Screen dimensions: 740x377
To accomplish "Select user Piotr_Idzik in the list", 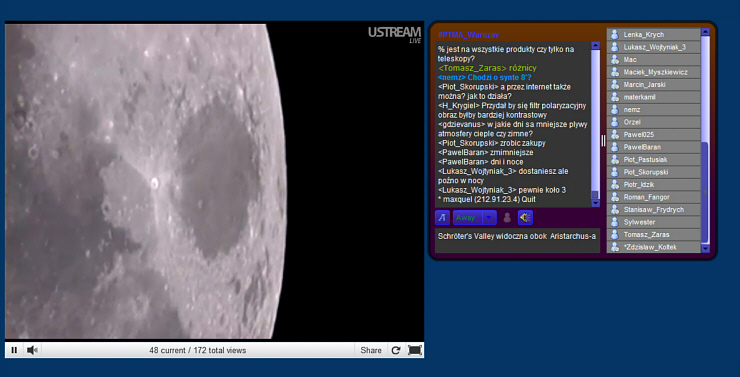I will click(x=654, y=184).
